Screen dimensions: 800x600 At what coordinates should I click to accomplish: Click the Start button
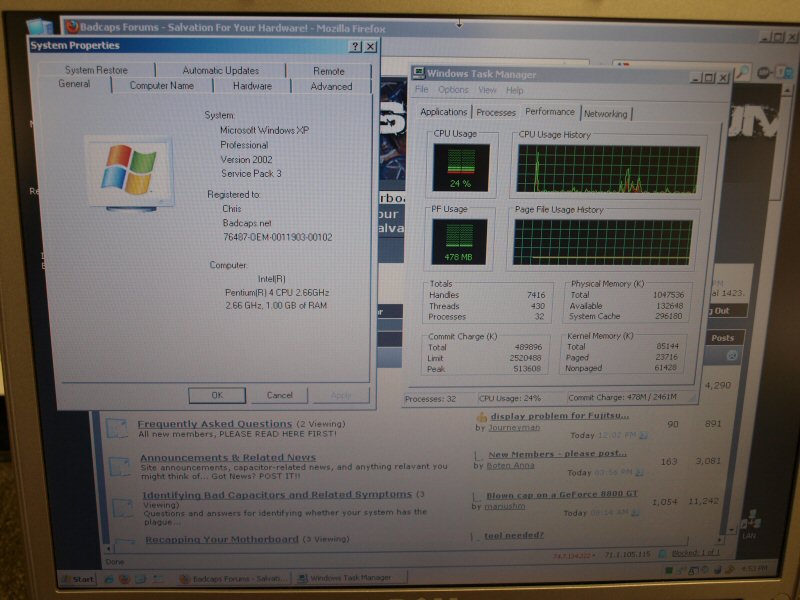[x=78, y=579]
